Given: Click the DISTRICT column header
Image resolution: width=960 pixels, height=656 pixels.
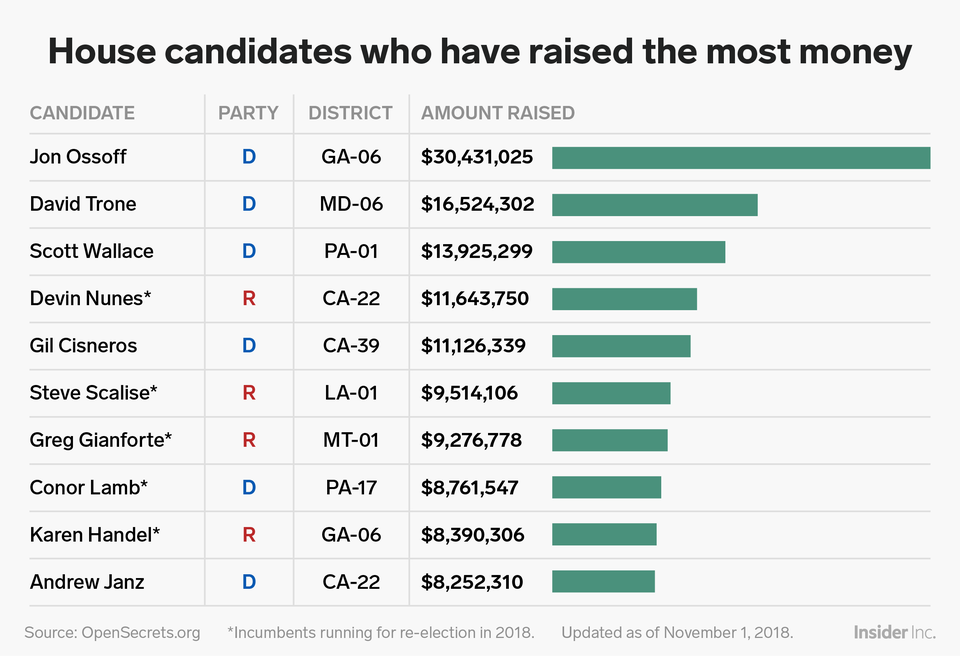Looking at the screenshot, I should click(350, 113).
